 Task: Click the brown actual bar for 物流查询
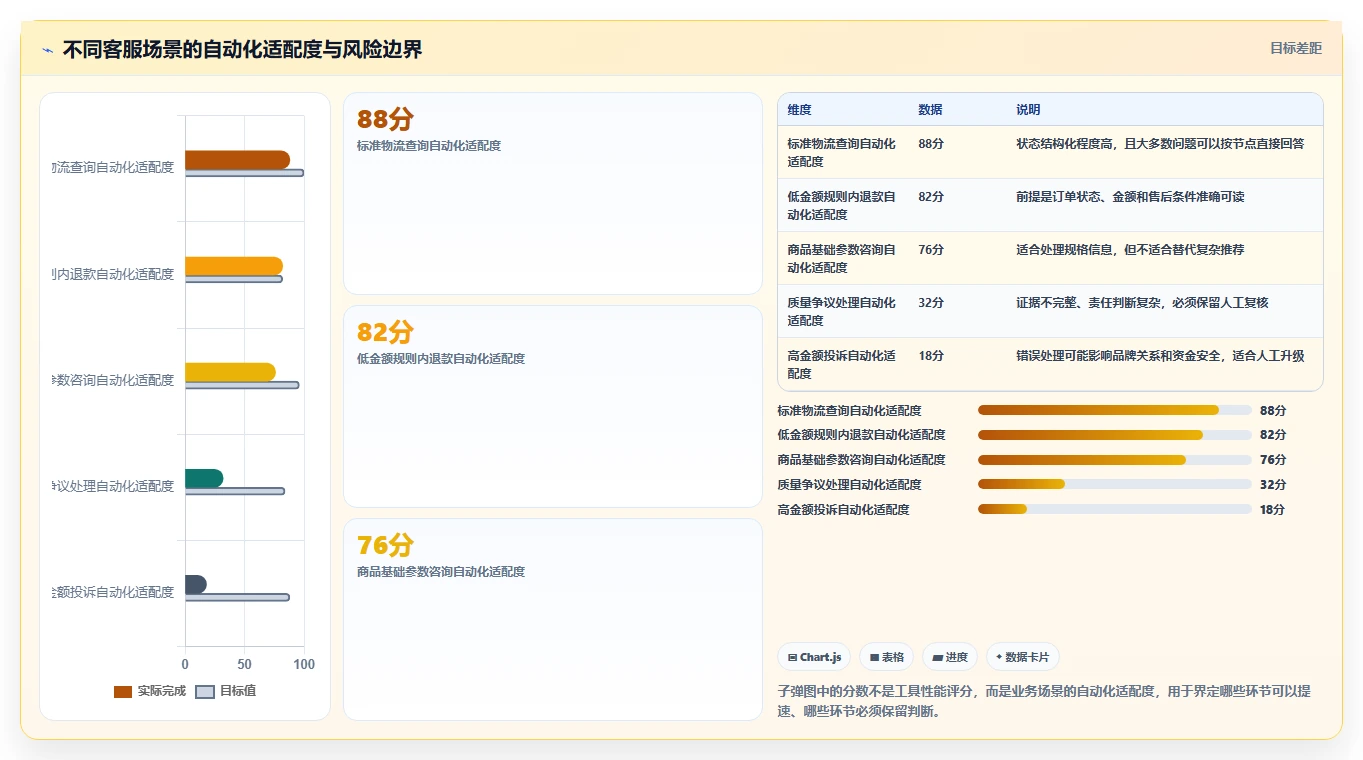point(237,160)
